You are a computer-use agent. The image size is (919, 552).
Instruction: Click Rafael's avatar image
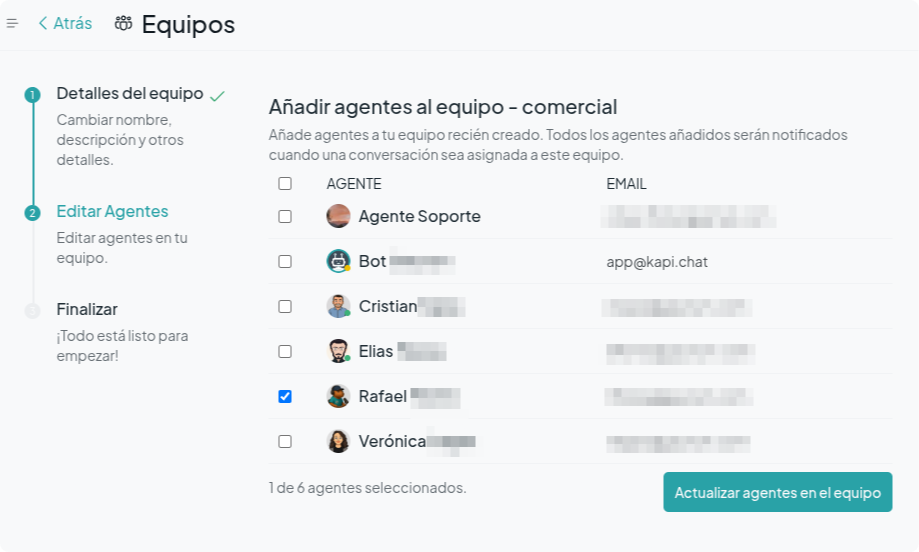(x=338, y=396)
